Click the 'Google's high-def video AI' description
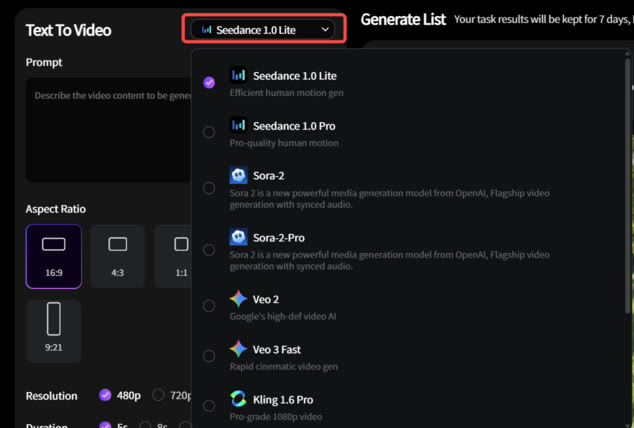The image size is (634, 428). pyautogui.click(x=283, y=316)
